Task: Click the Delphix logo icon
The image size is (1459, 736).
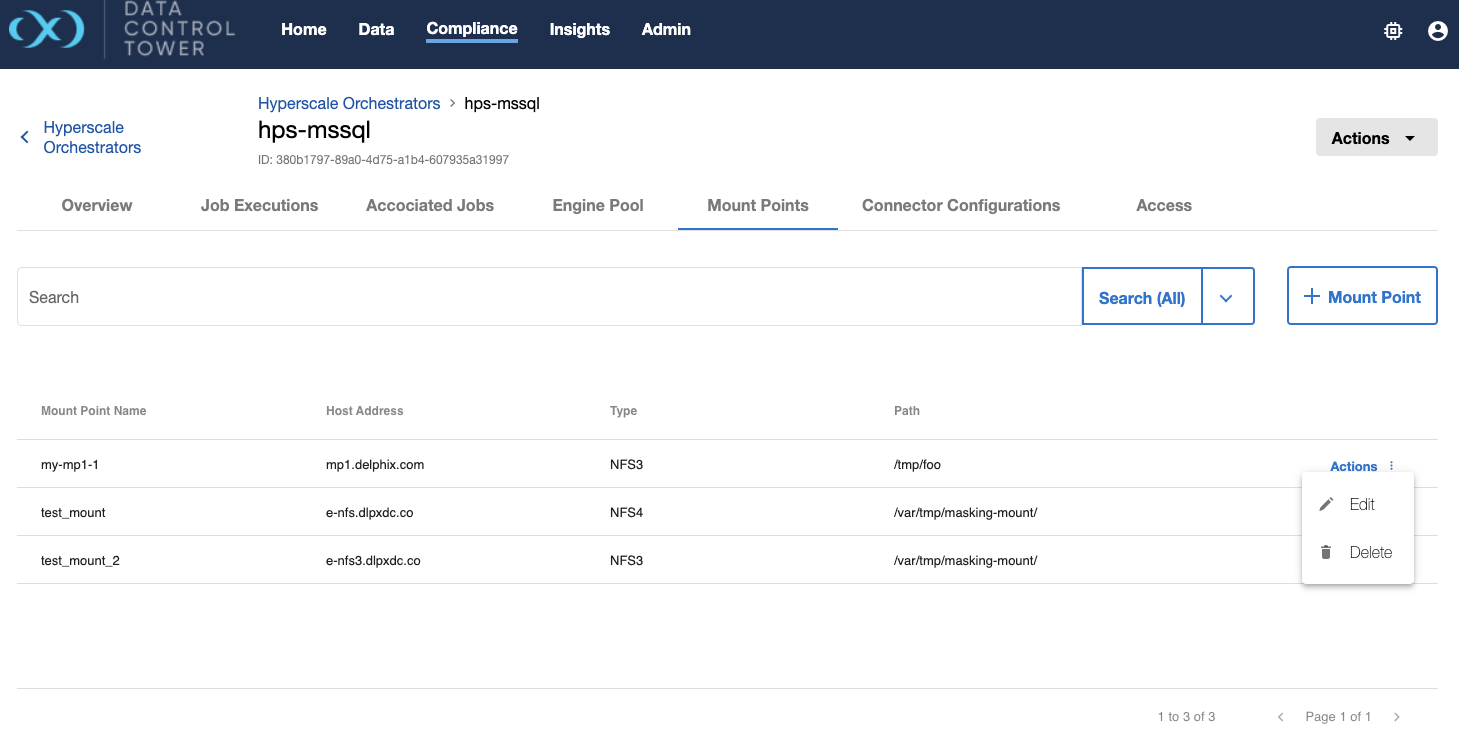Action: pos(47,30)
